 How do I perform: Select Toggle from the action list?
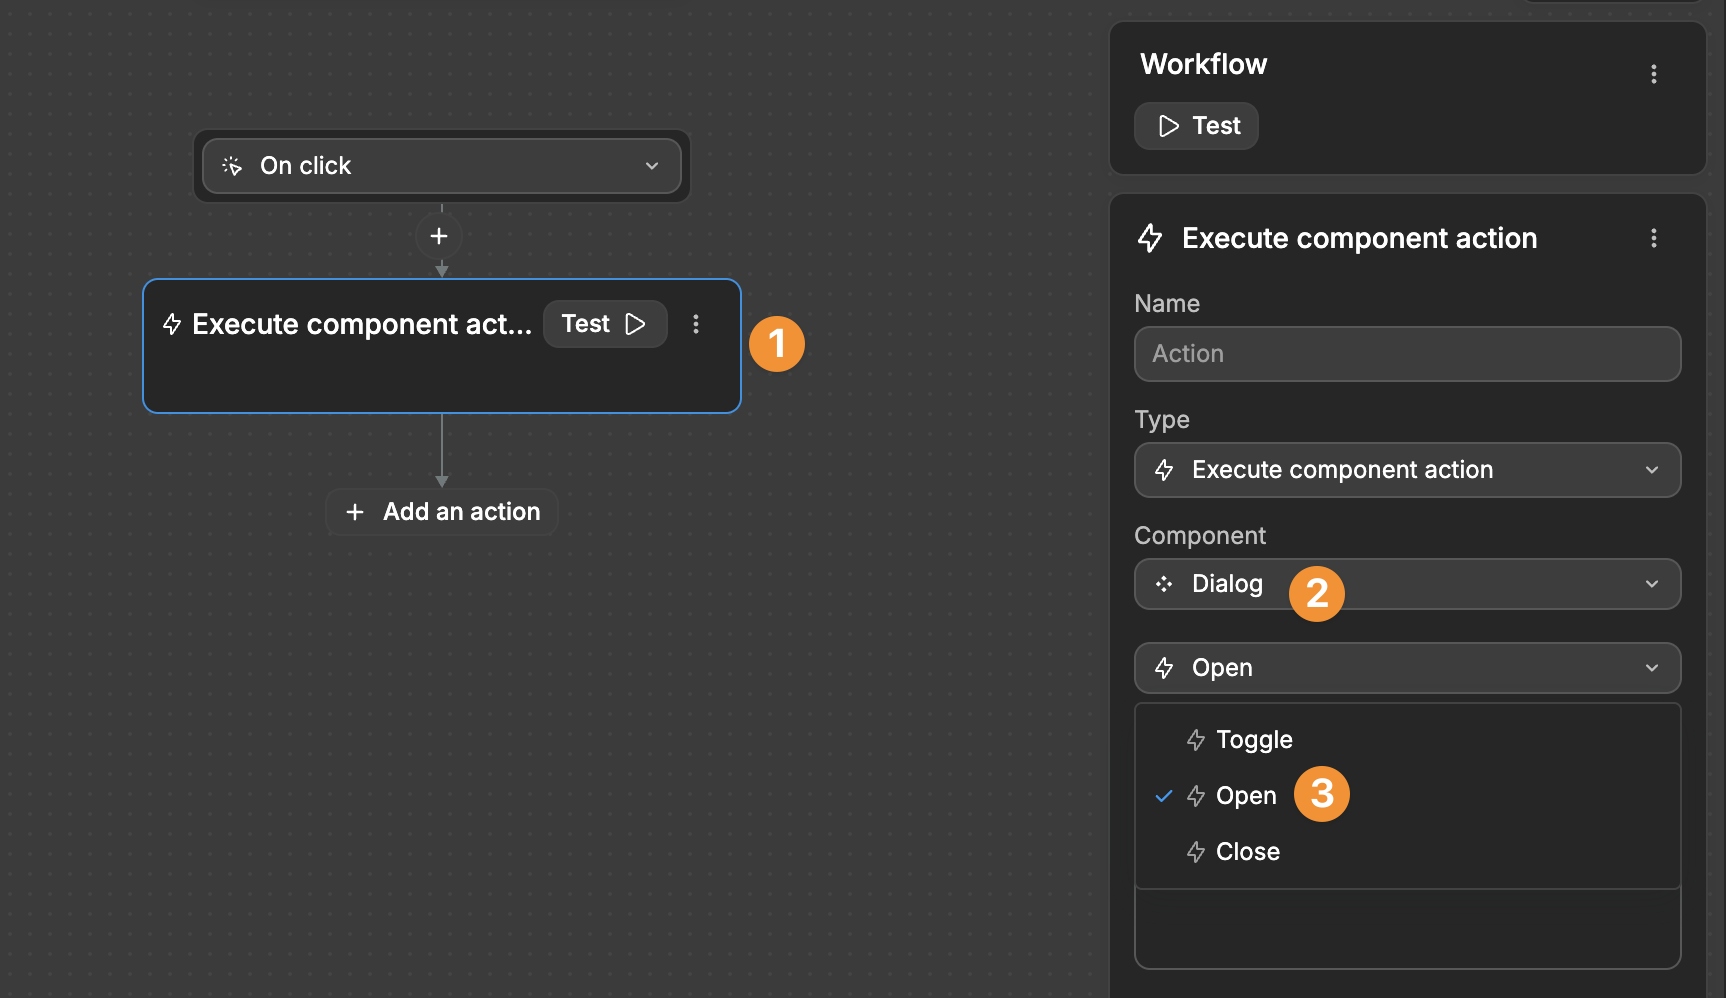coord(1253,740)
